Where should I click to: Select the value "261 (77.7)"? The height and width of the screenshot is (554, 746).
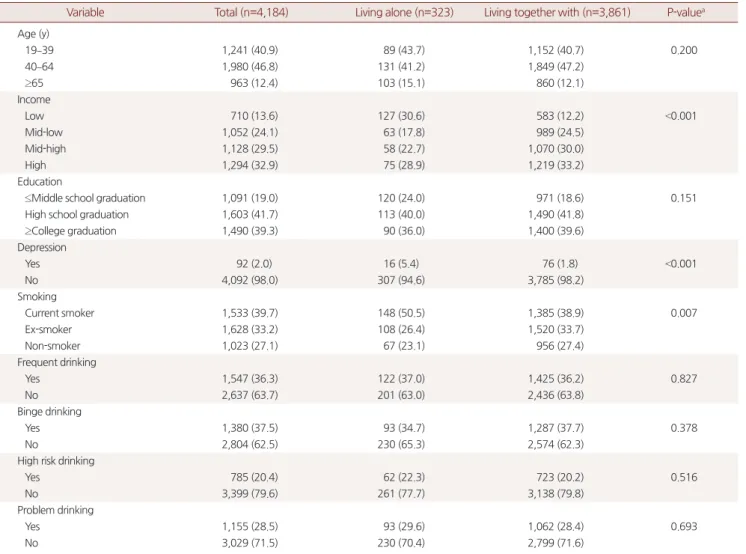(x=401, y=494)
